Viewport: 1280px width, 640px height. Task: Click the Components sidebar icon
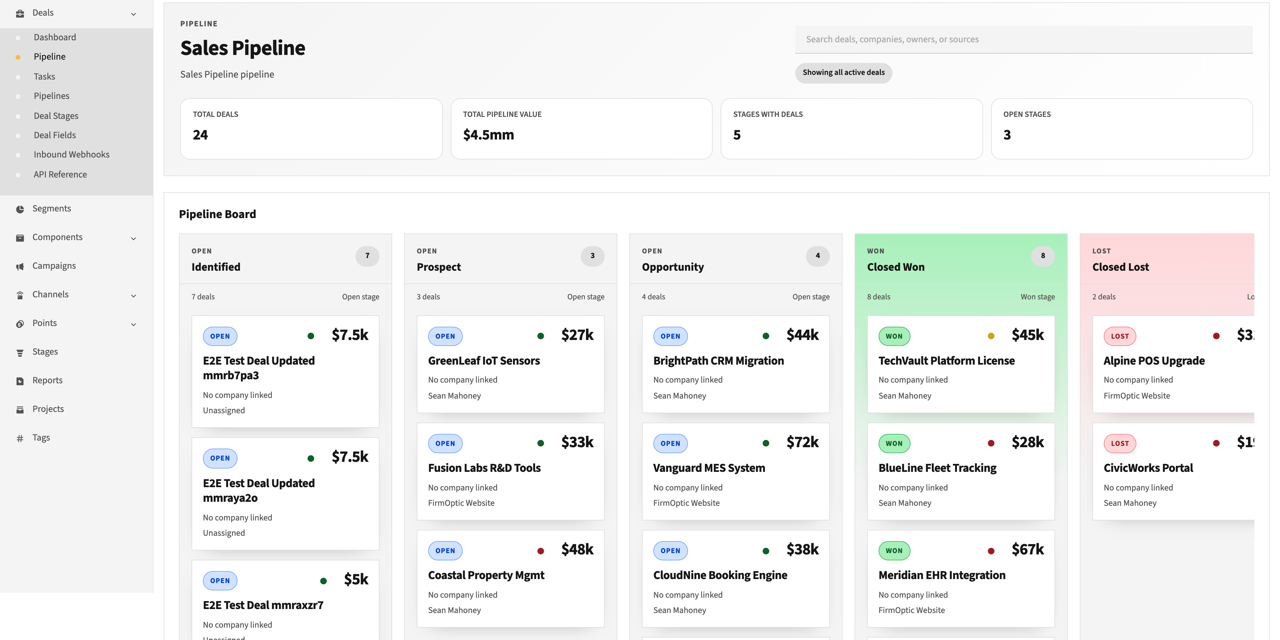point(20,238)
